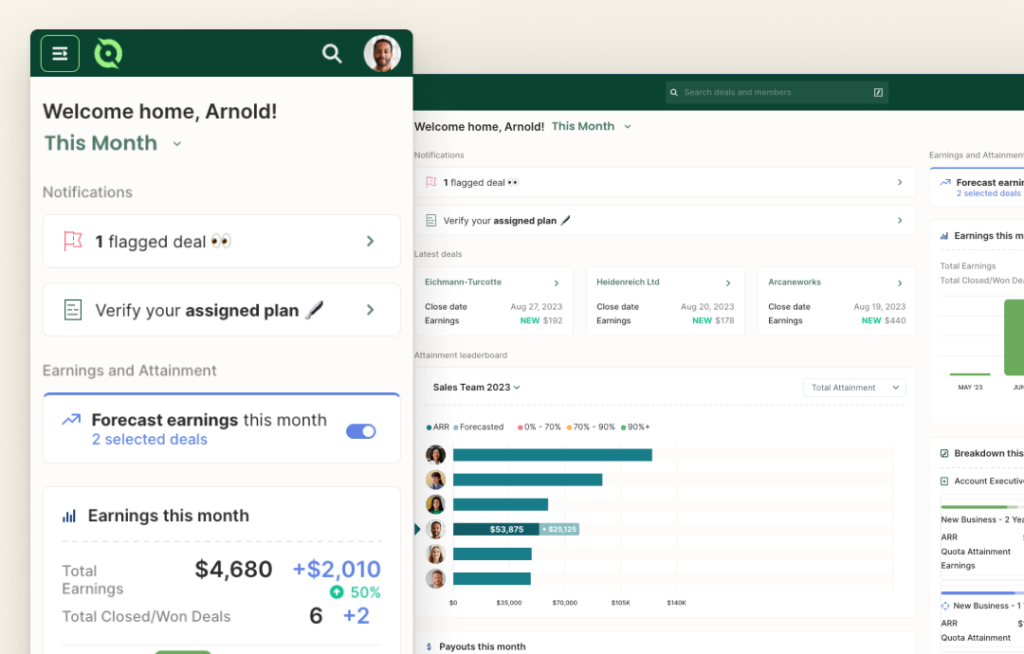The image size is (1024, 654).
Task: Expand the Account Executive plus box
Action: (944, 482)
